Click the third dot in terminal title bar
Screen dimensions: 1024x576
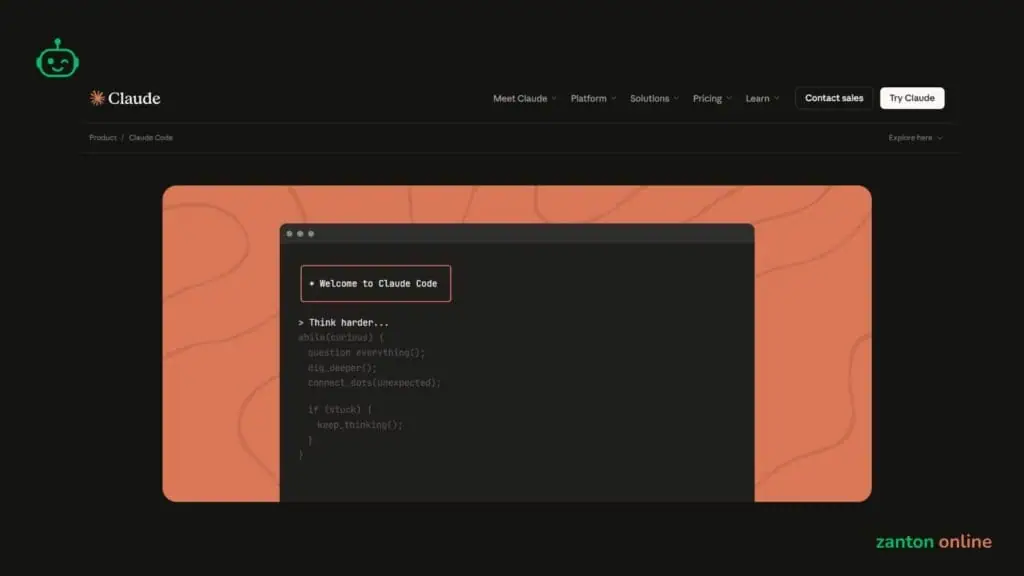(x=311, y=234)
